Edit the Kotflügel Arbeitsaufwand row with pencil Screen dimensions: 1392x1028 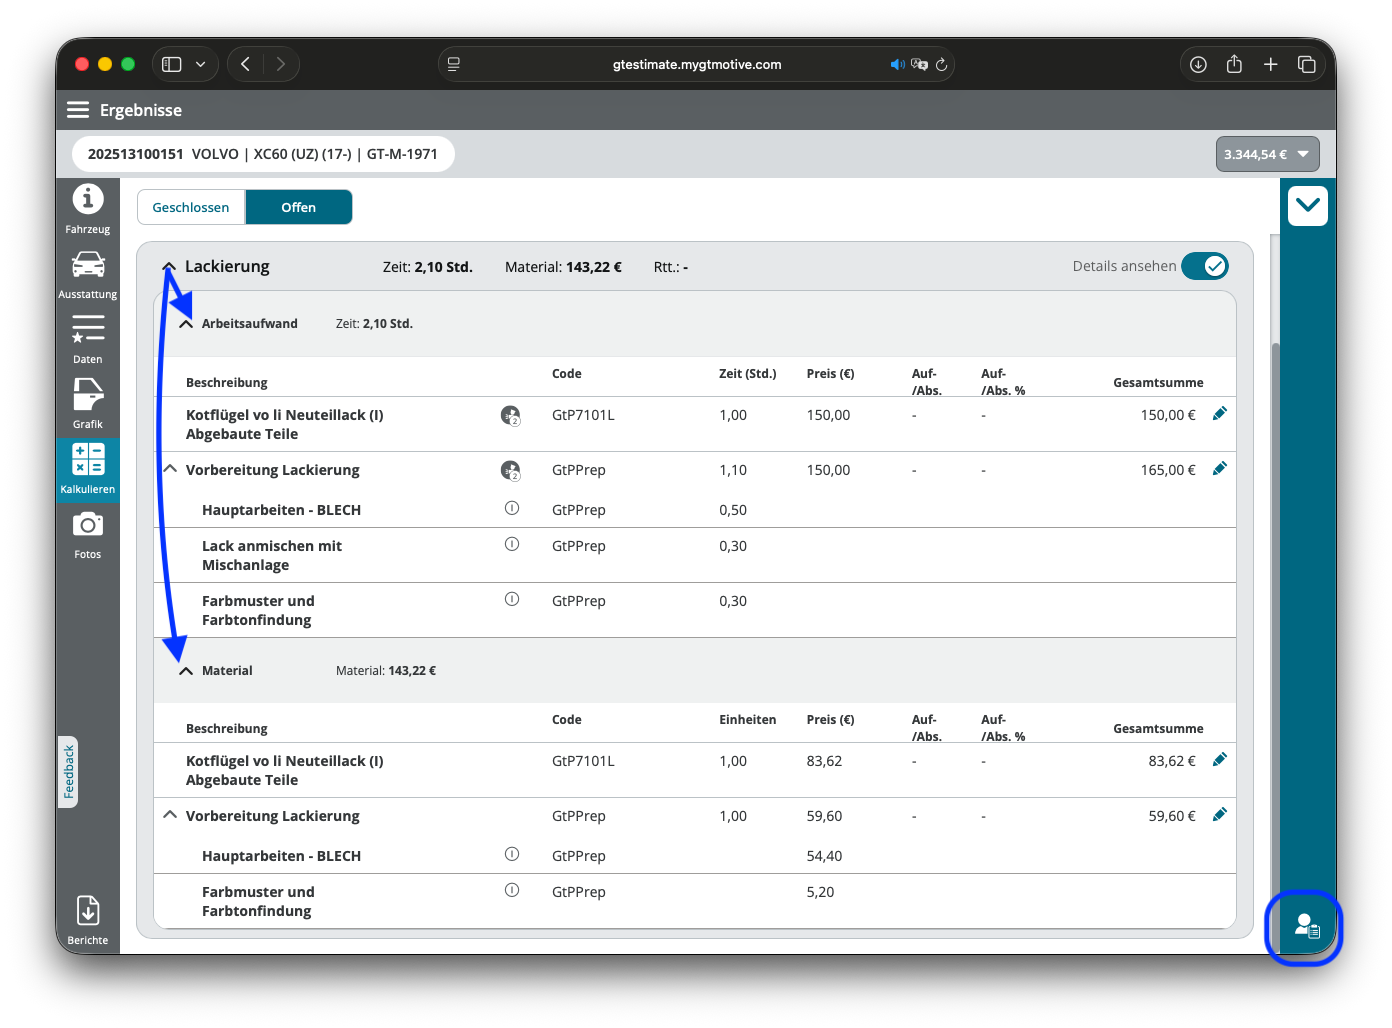click(x=1219, y=414)
